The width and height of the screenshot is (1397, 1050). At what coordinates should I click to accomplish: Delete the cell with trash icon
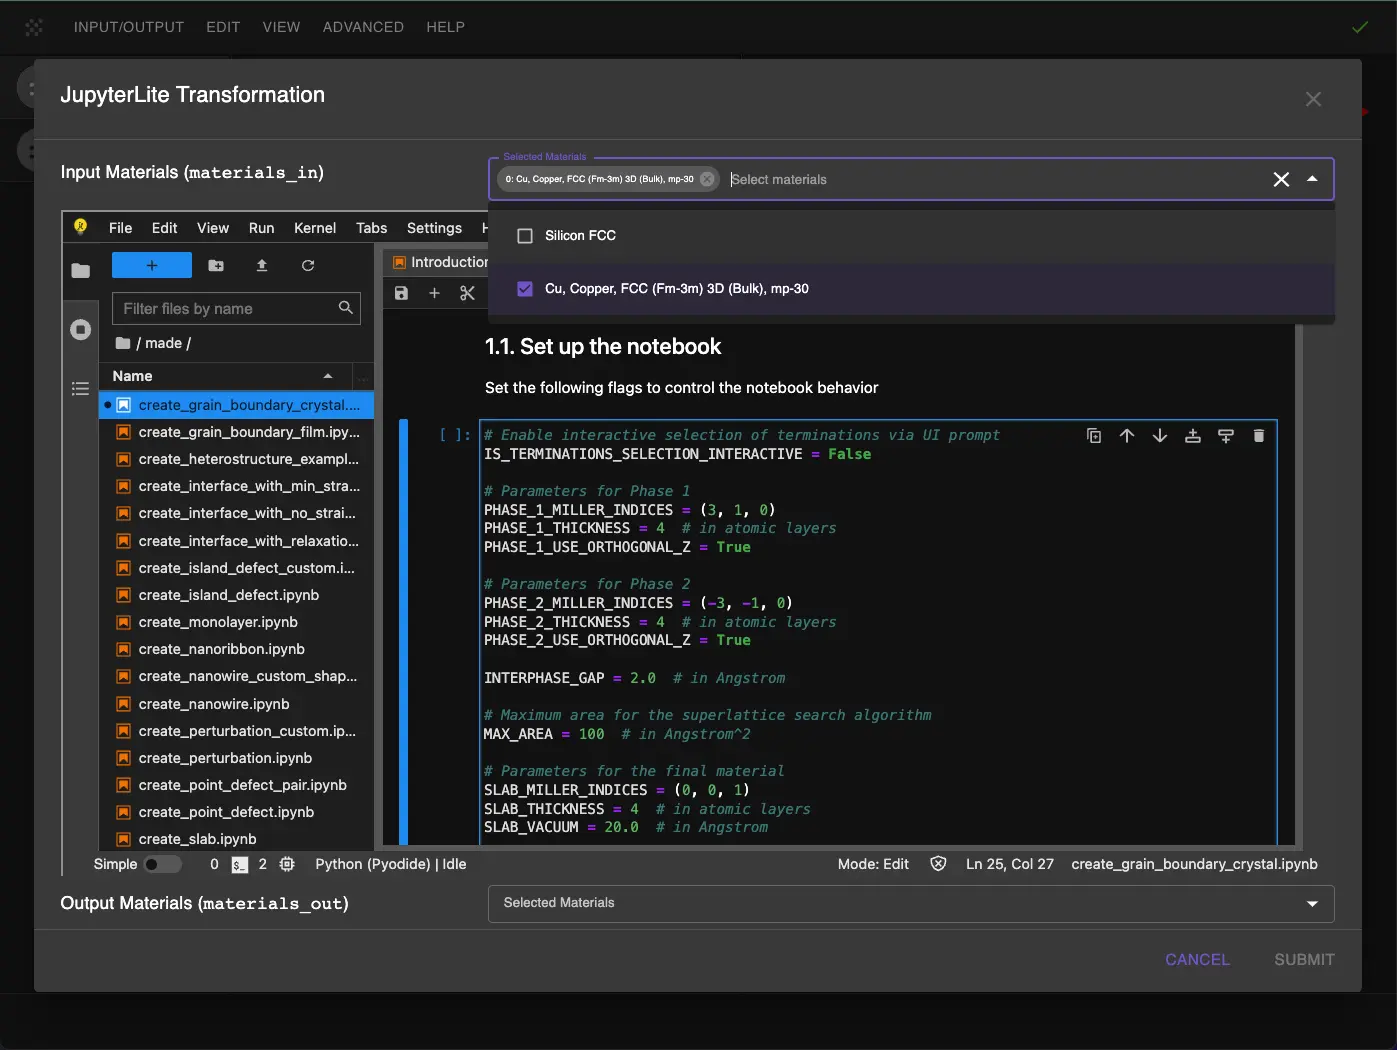(1259, 436)
